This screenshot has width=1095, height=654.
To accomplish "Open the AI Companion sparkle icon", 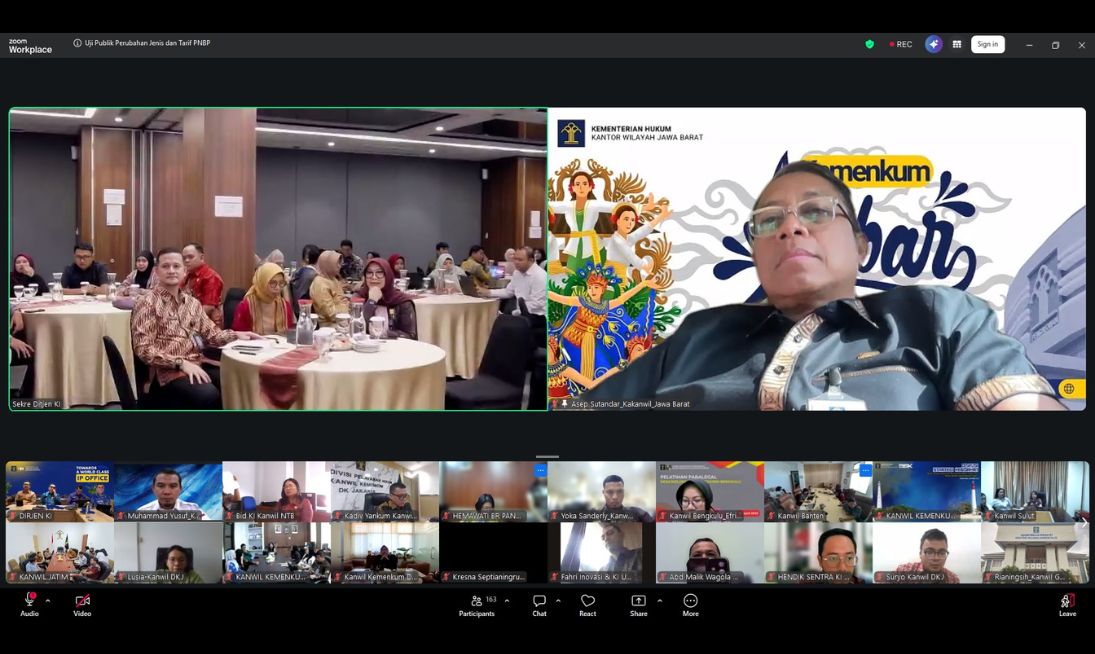I will point(933,44).
